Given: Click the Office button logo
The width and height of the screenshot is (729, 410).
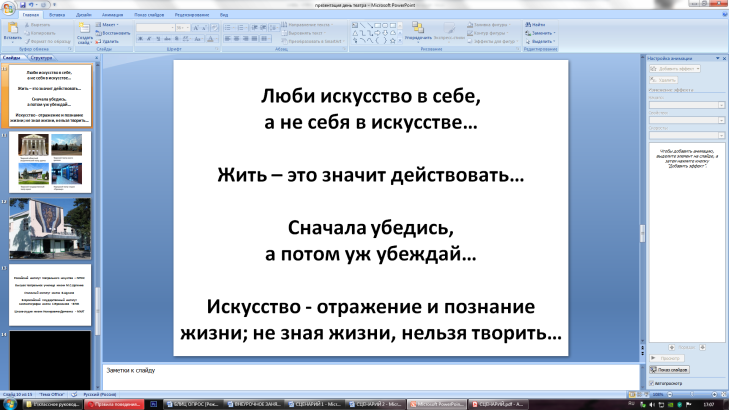Looking at the screenshot, I should pos(9,8).
